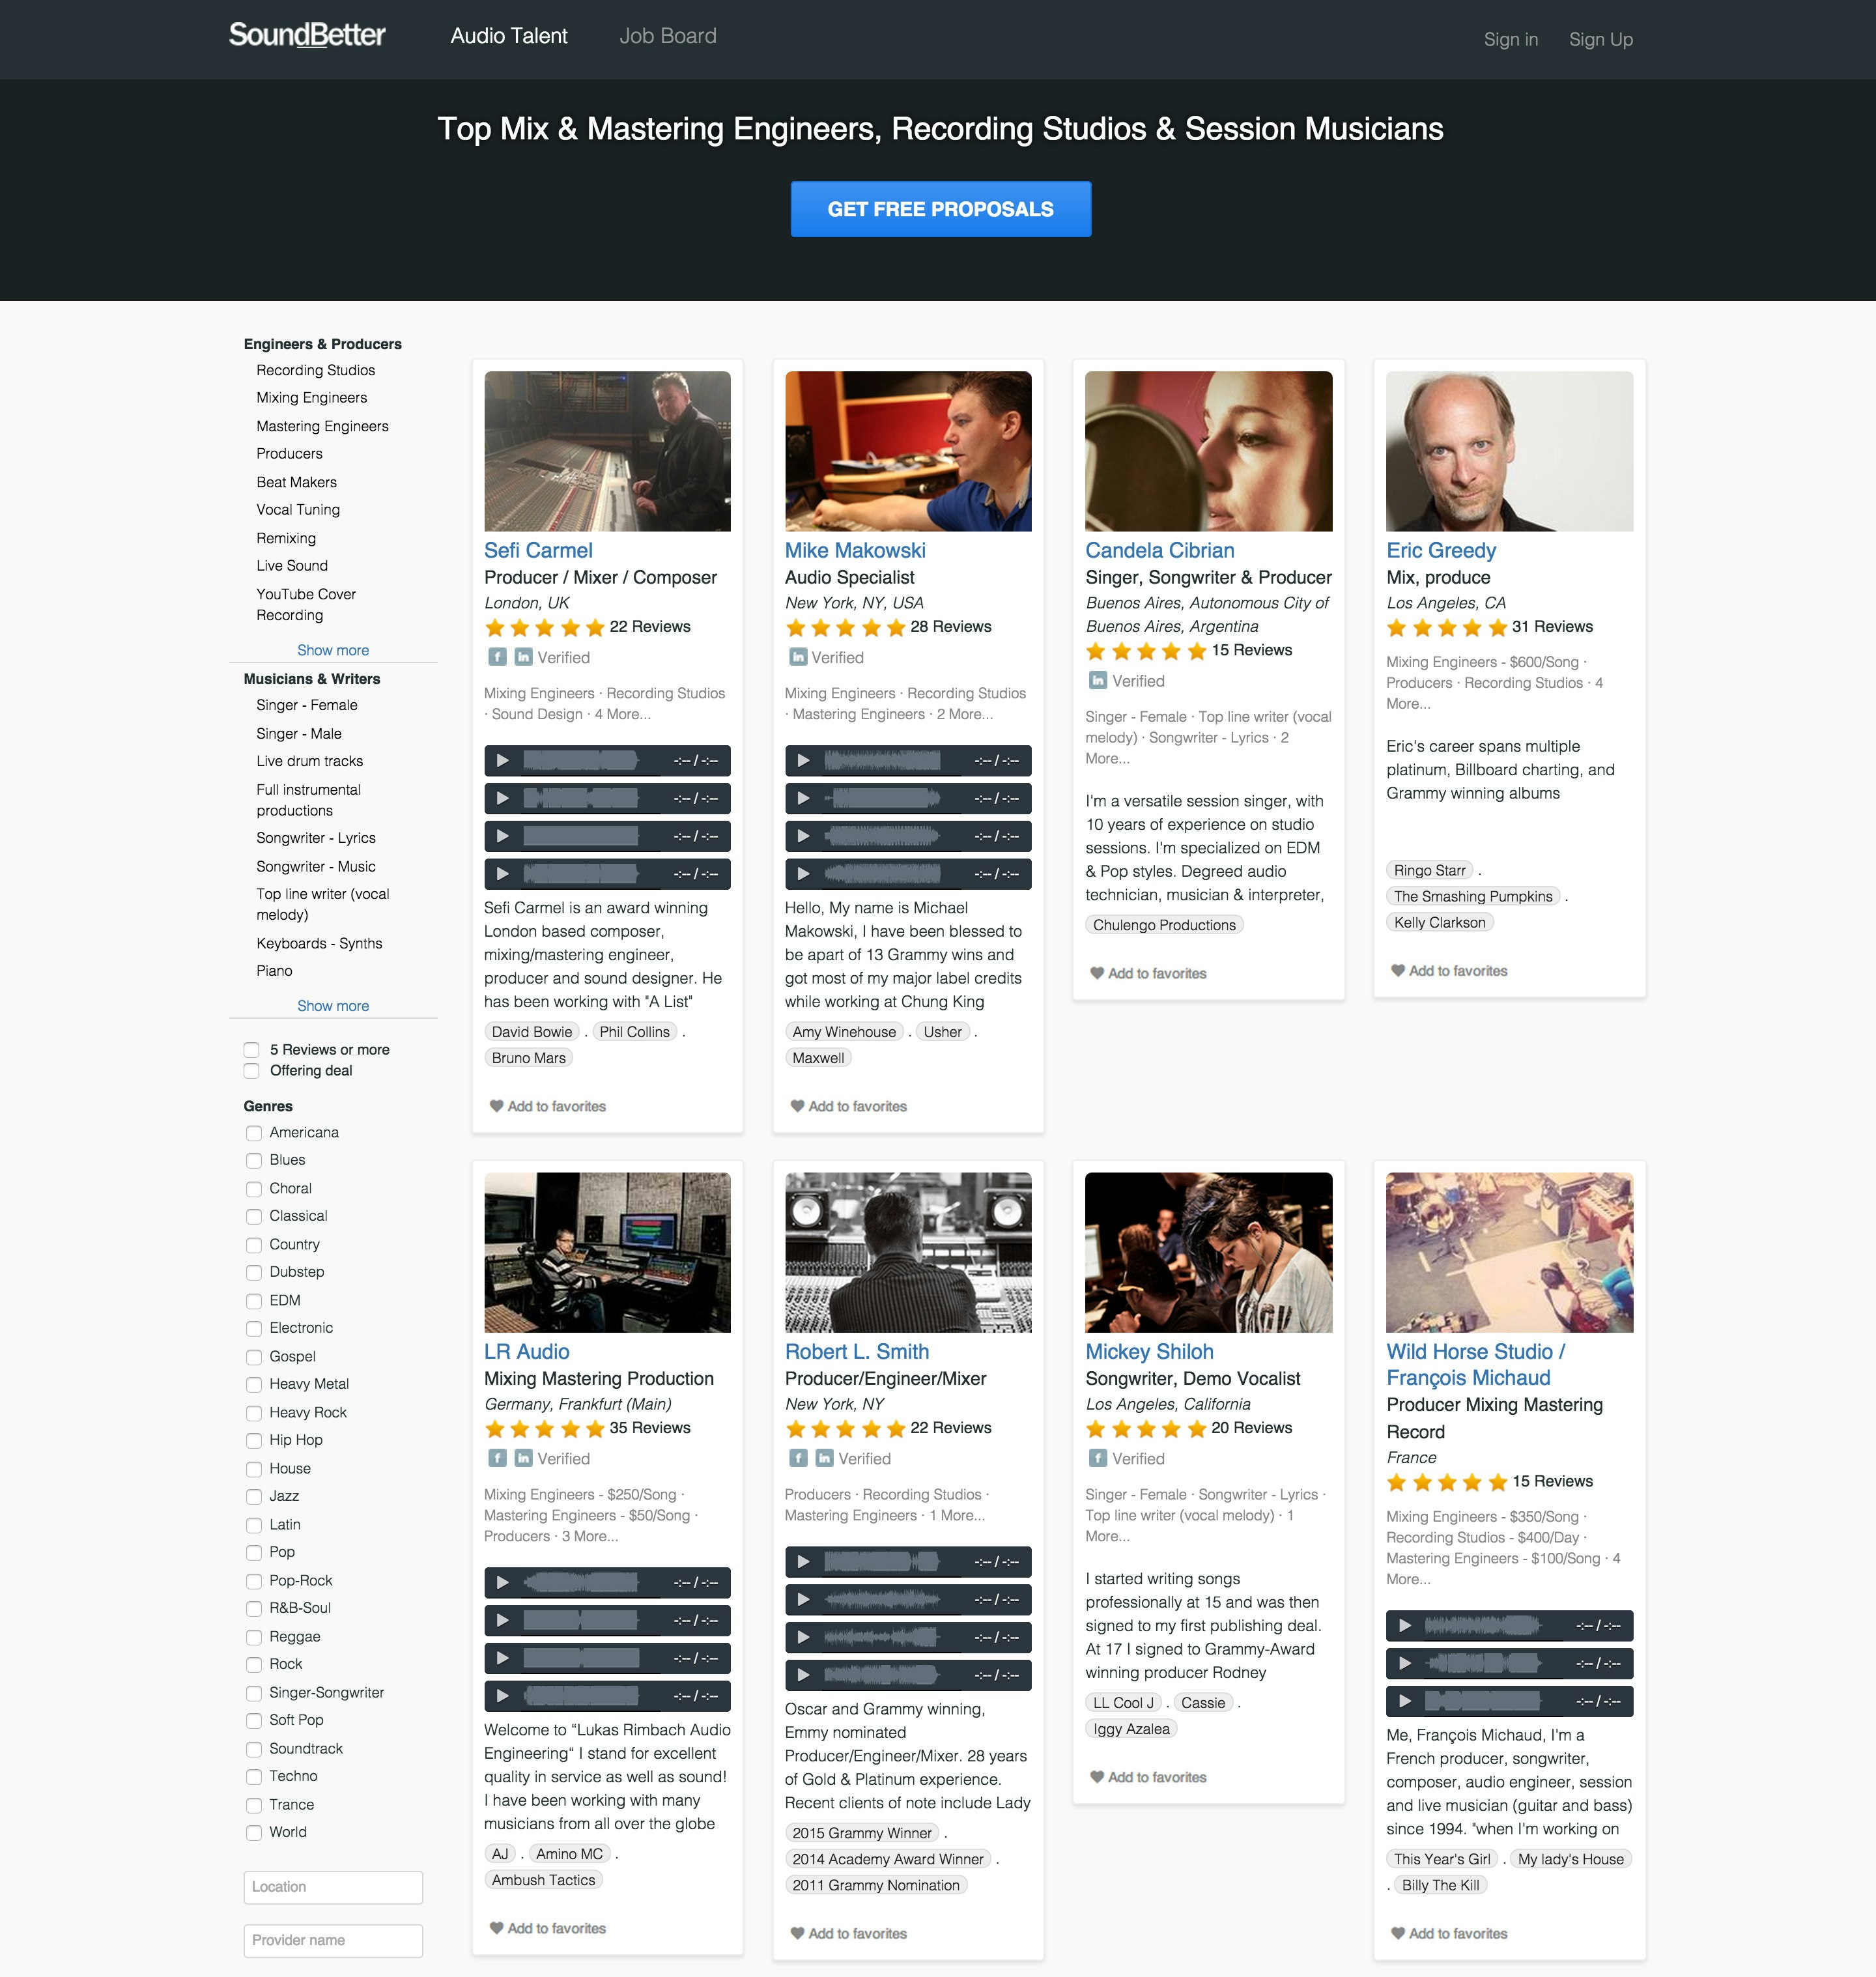
Task: Seek within LR Audio's first track waveform
Action: [580, 1582]
